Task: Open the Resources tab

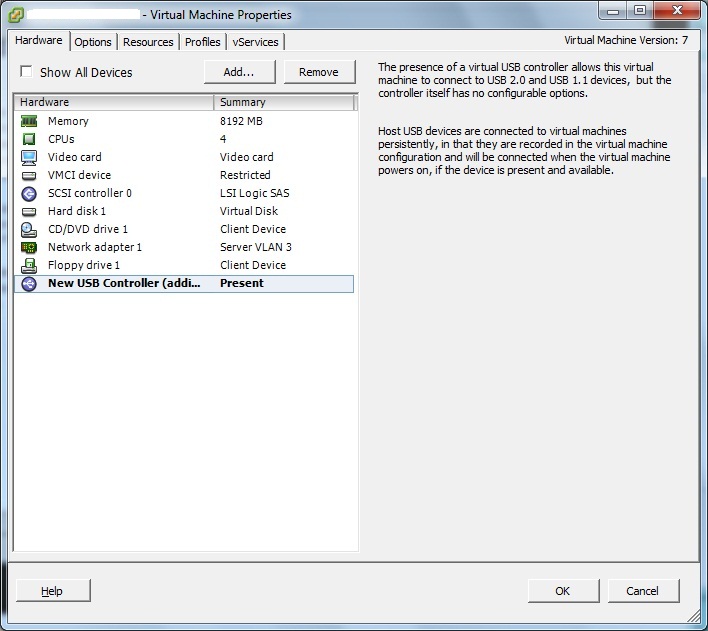Action: click(148, 42)
